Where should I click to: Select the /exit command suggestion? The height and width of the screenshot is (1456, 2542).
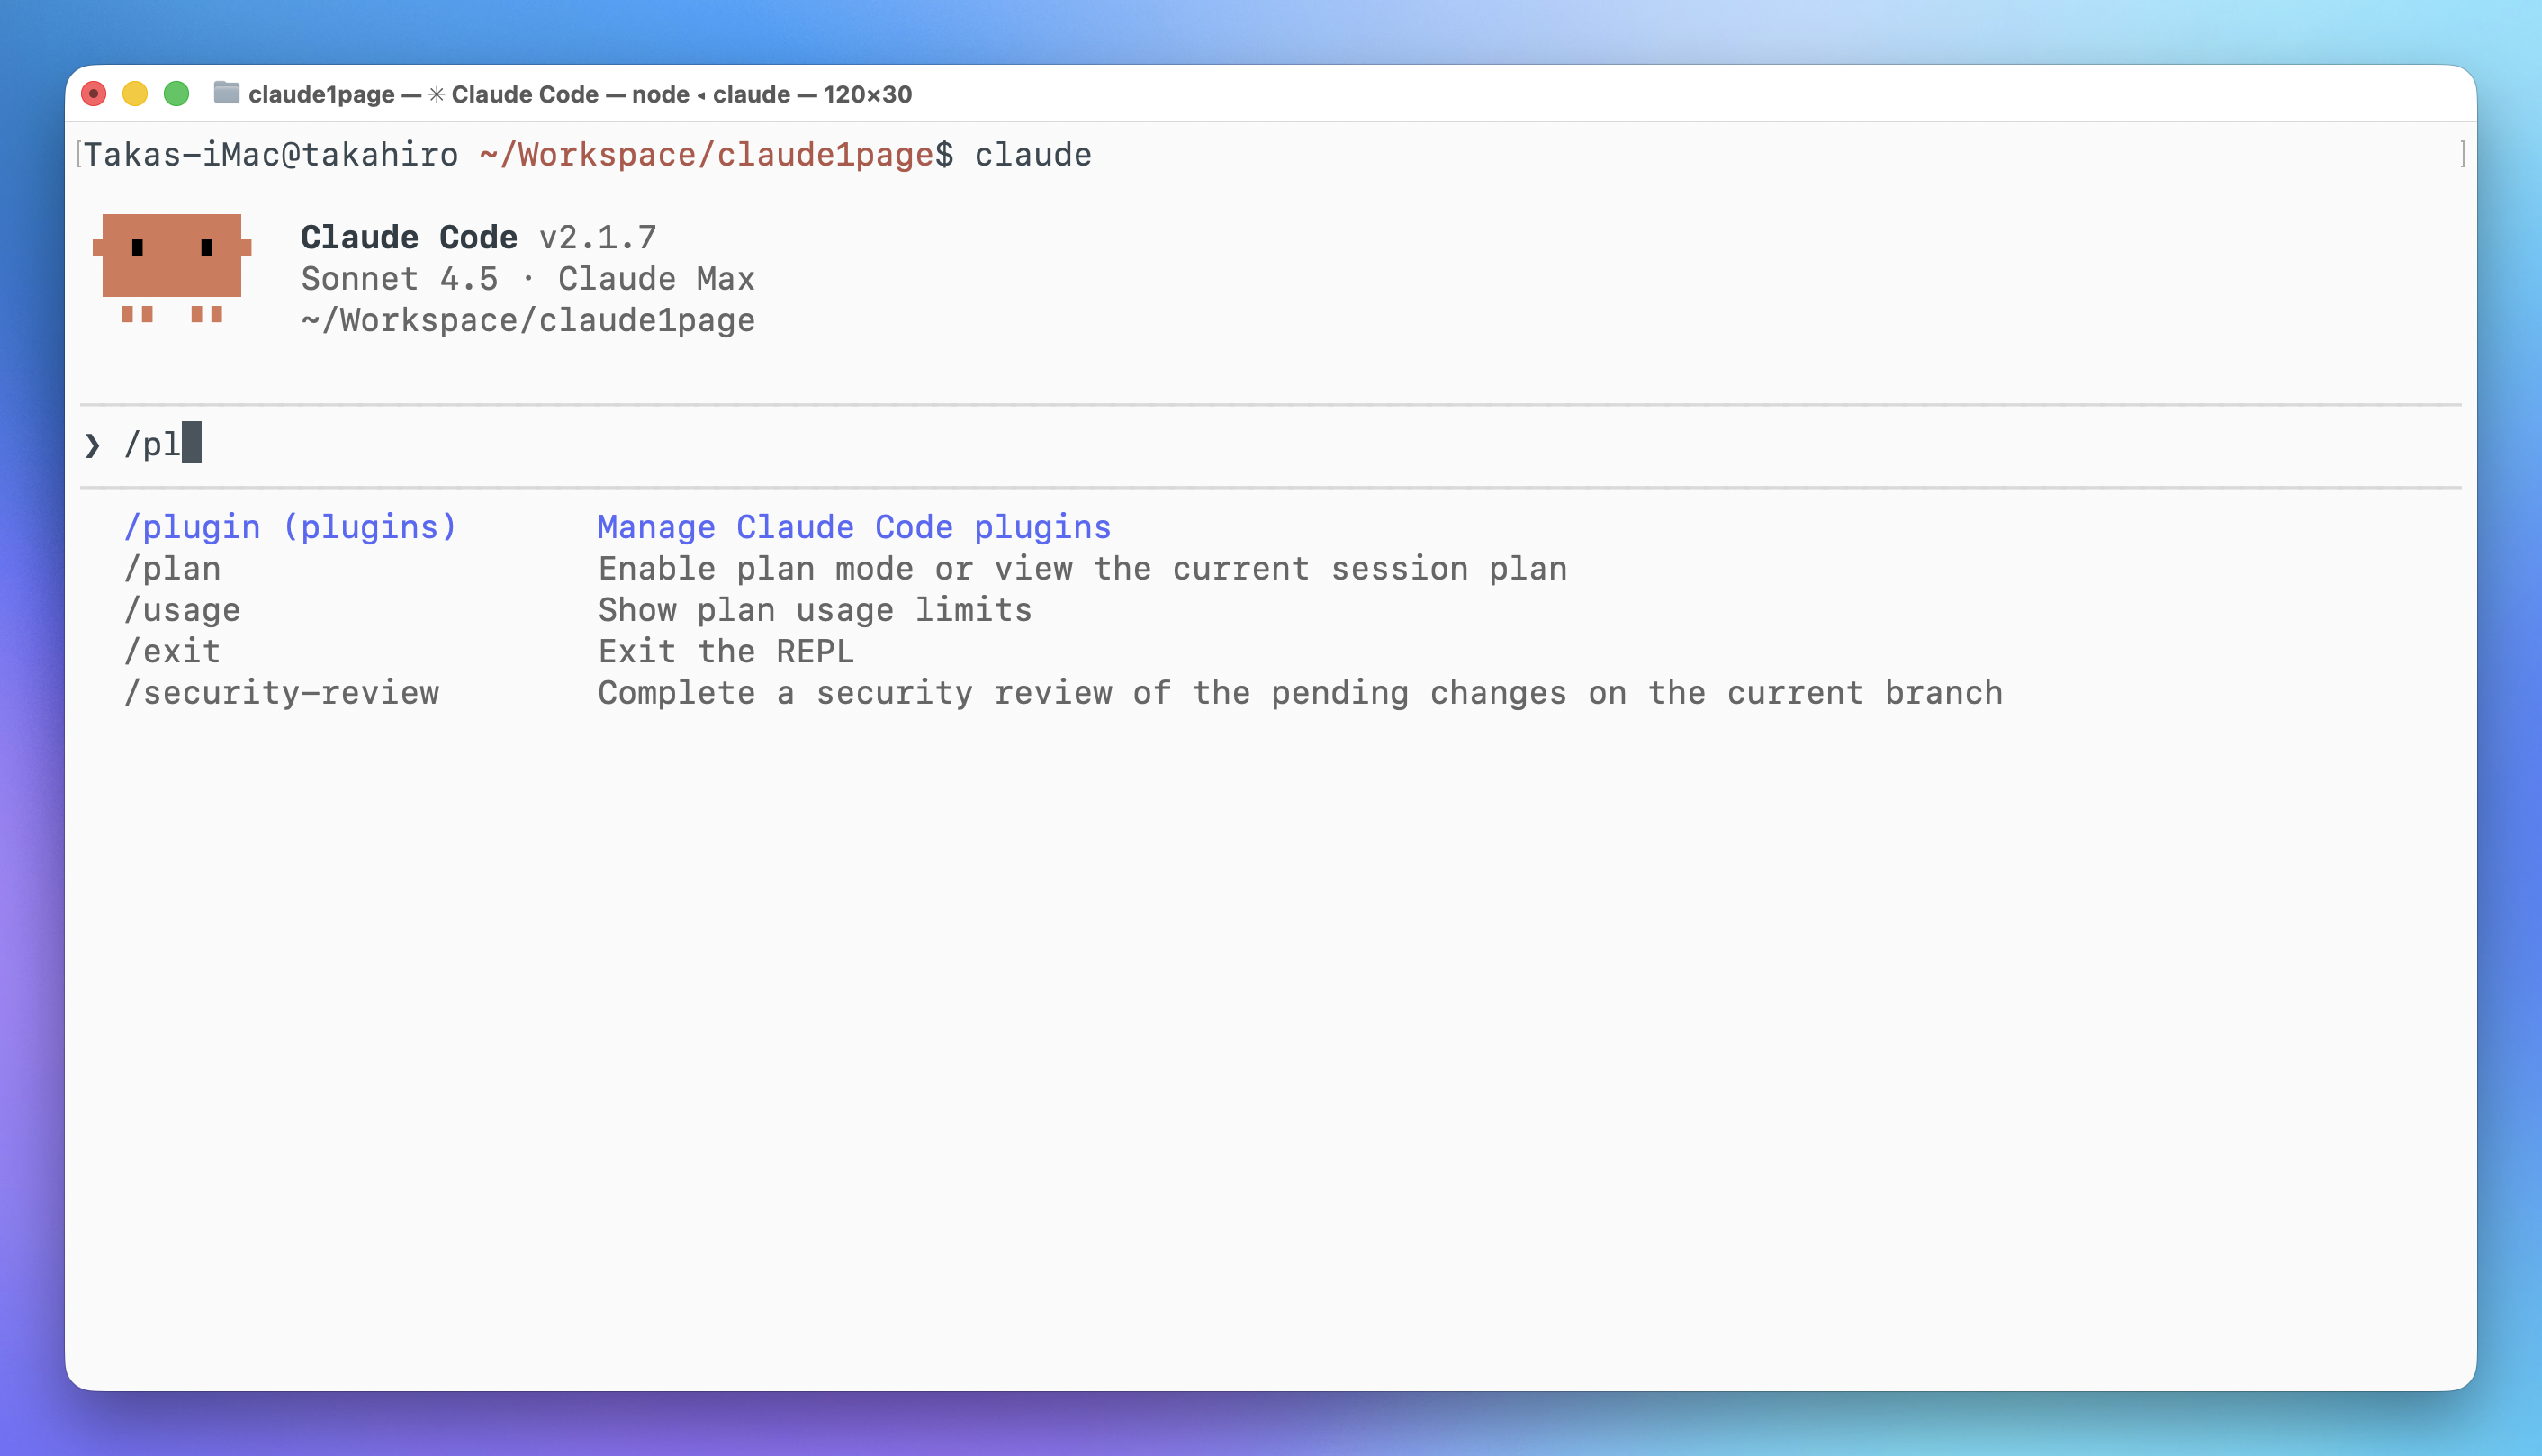172,652
